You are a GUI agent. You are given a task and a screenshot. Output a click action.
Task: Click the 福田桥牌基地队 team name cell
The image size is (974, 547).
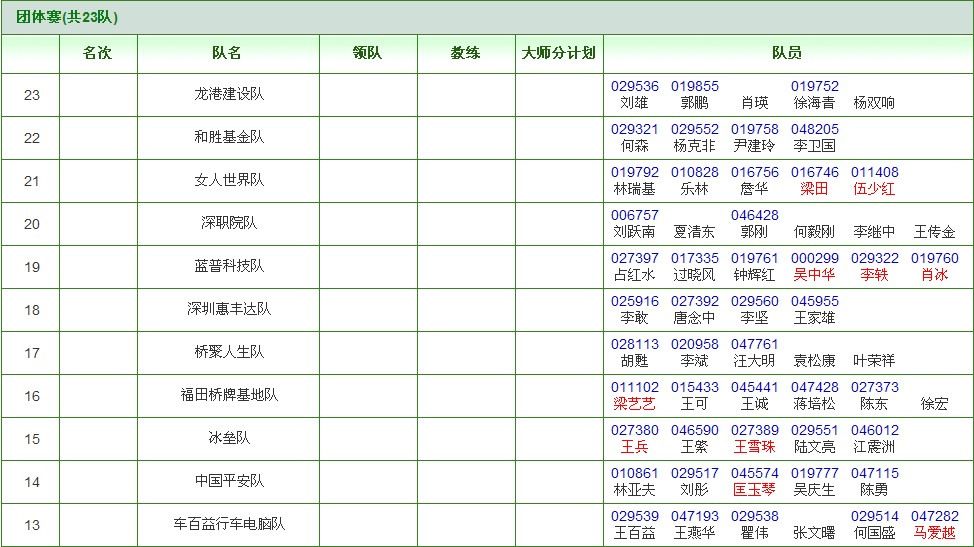(228, 396)
